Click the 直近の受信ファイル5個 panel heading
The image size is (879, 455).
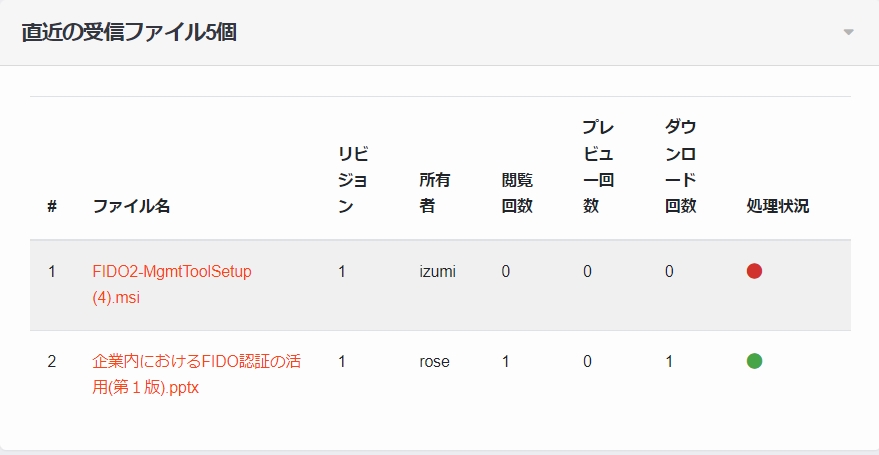click(129, 32)
